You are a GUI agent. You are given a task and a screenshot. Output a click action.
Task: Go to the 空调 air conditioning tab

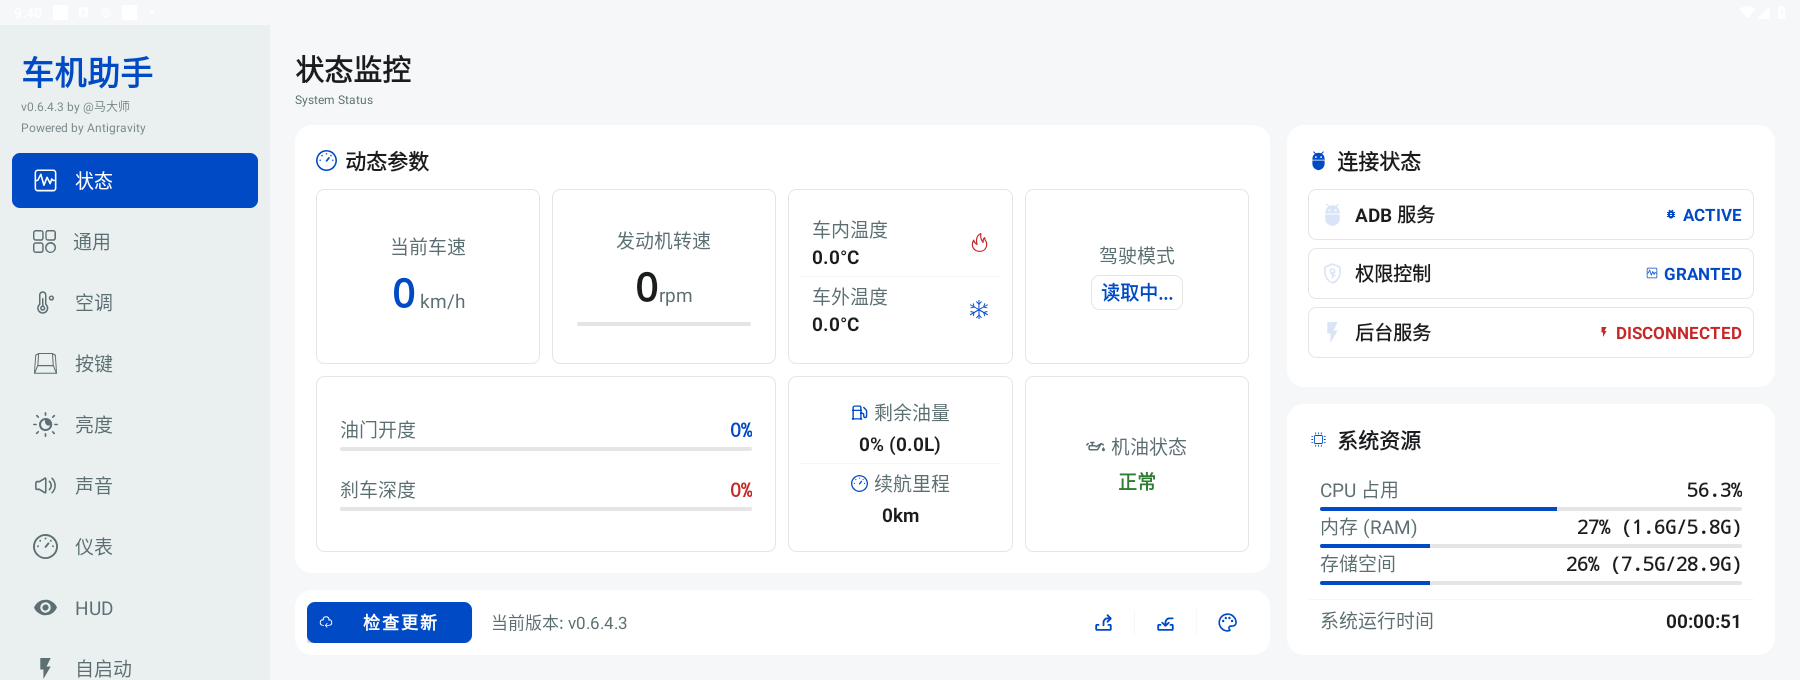coord(135,302)
